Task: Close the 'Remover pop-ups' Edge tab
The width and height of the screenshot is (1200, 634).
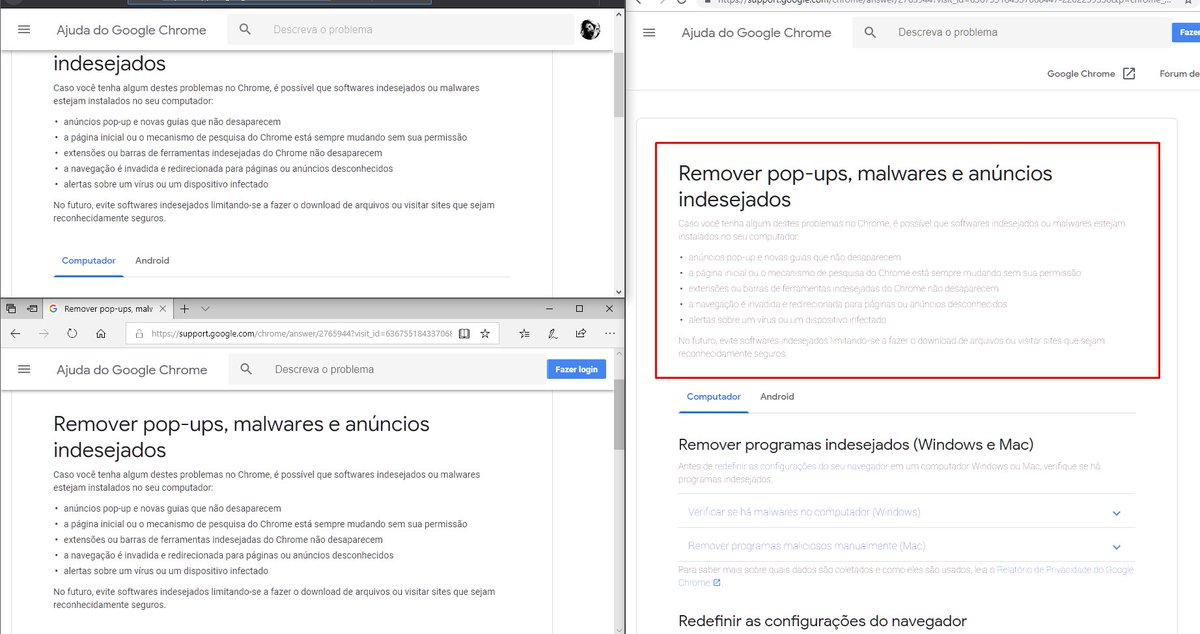Action: coord(163,309)
